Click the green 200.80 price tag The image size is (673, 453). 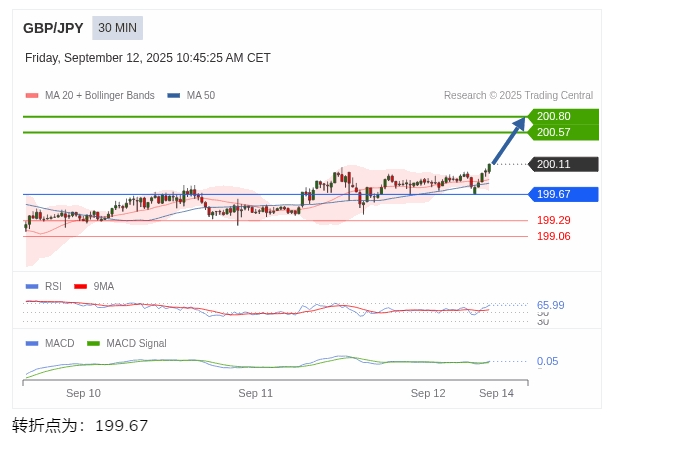[x=562, y=116]
